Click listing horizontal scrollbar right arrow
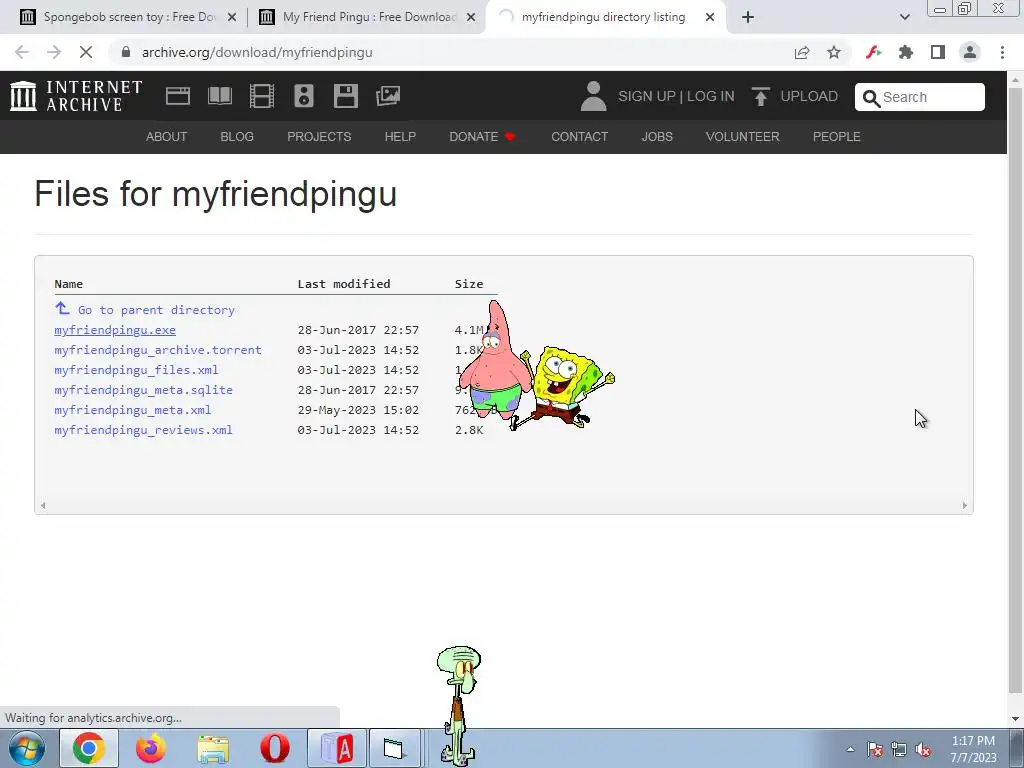 tap(965, 505)
